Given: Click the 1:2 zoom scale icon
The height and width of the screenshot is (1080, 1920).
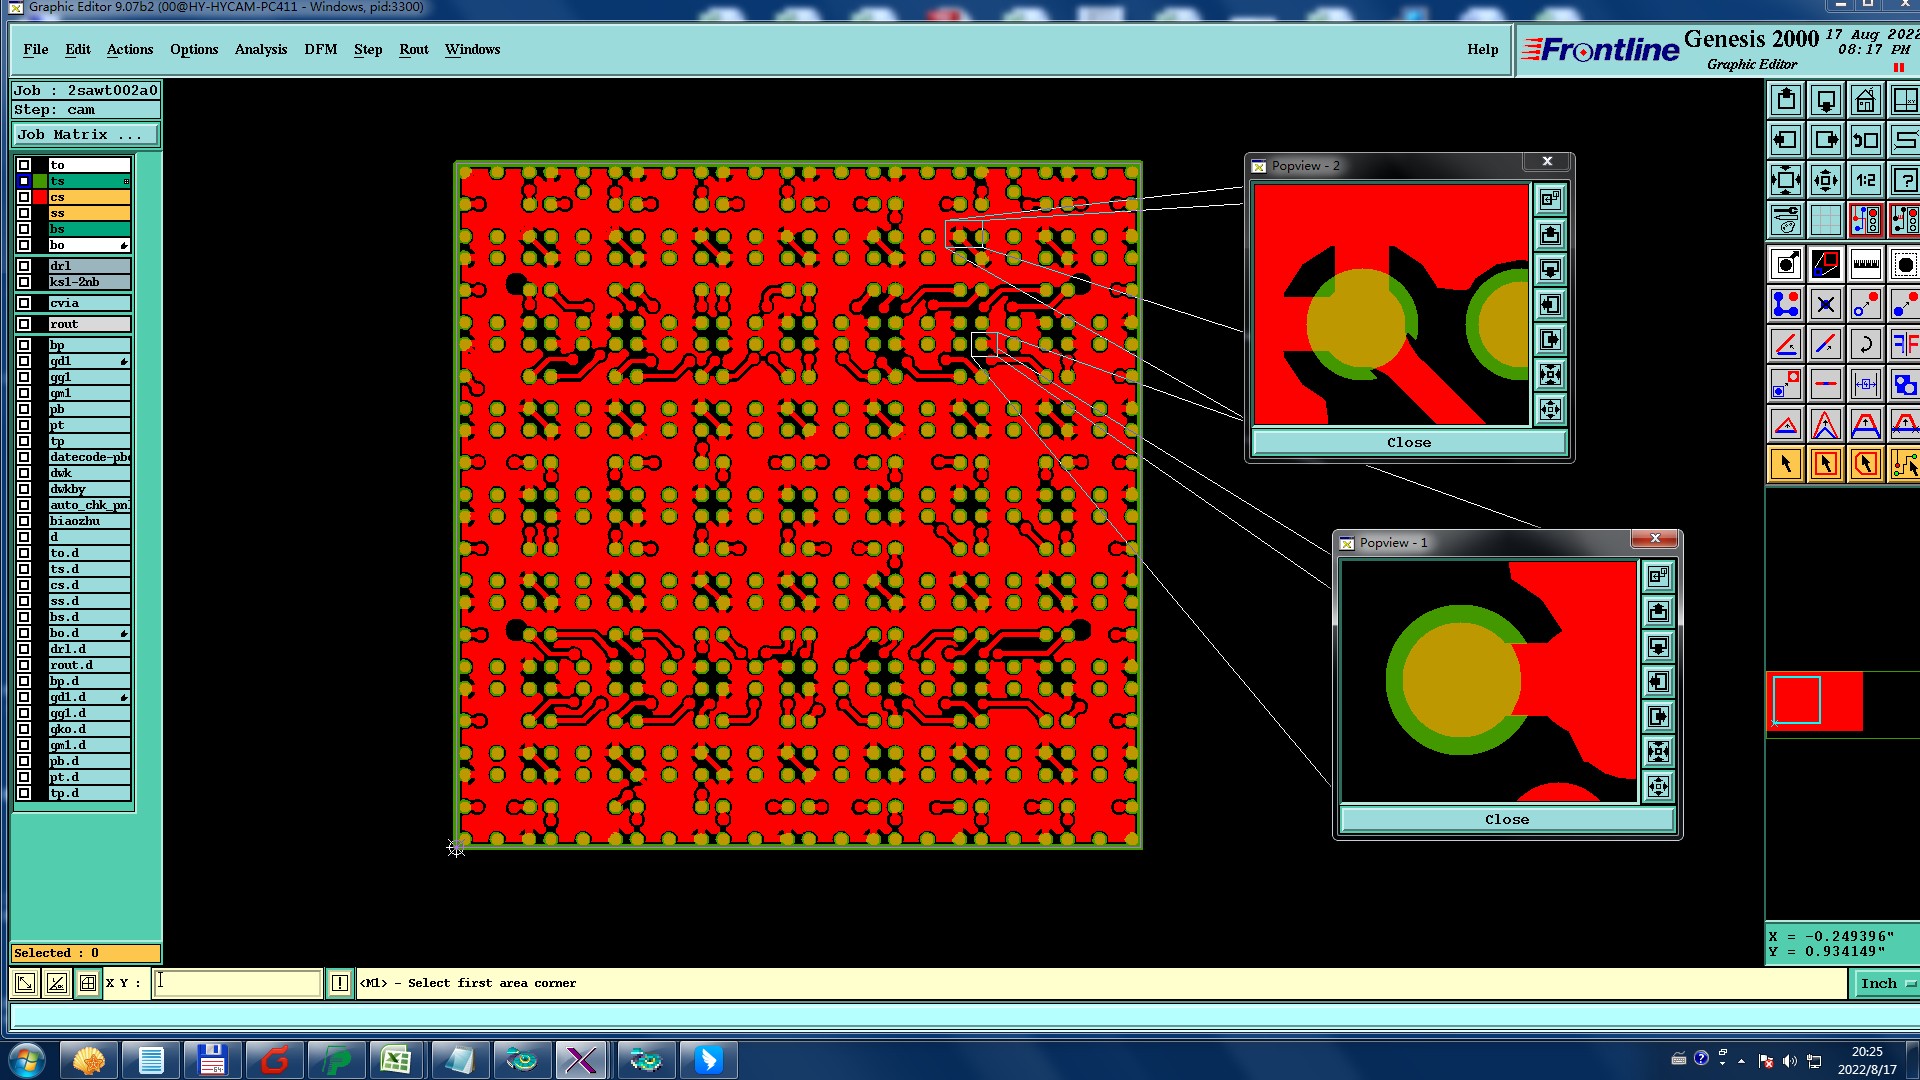Looking at the screenshot, I should [x=1865, y=181].
